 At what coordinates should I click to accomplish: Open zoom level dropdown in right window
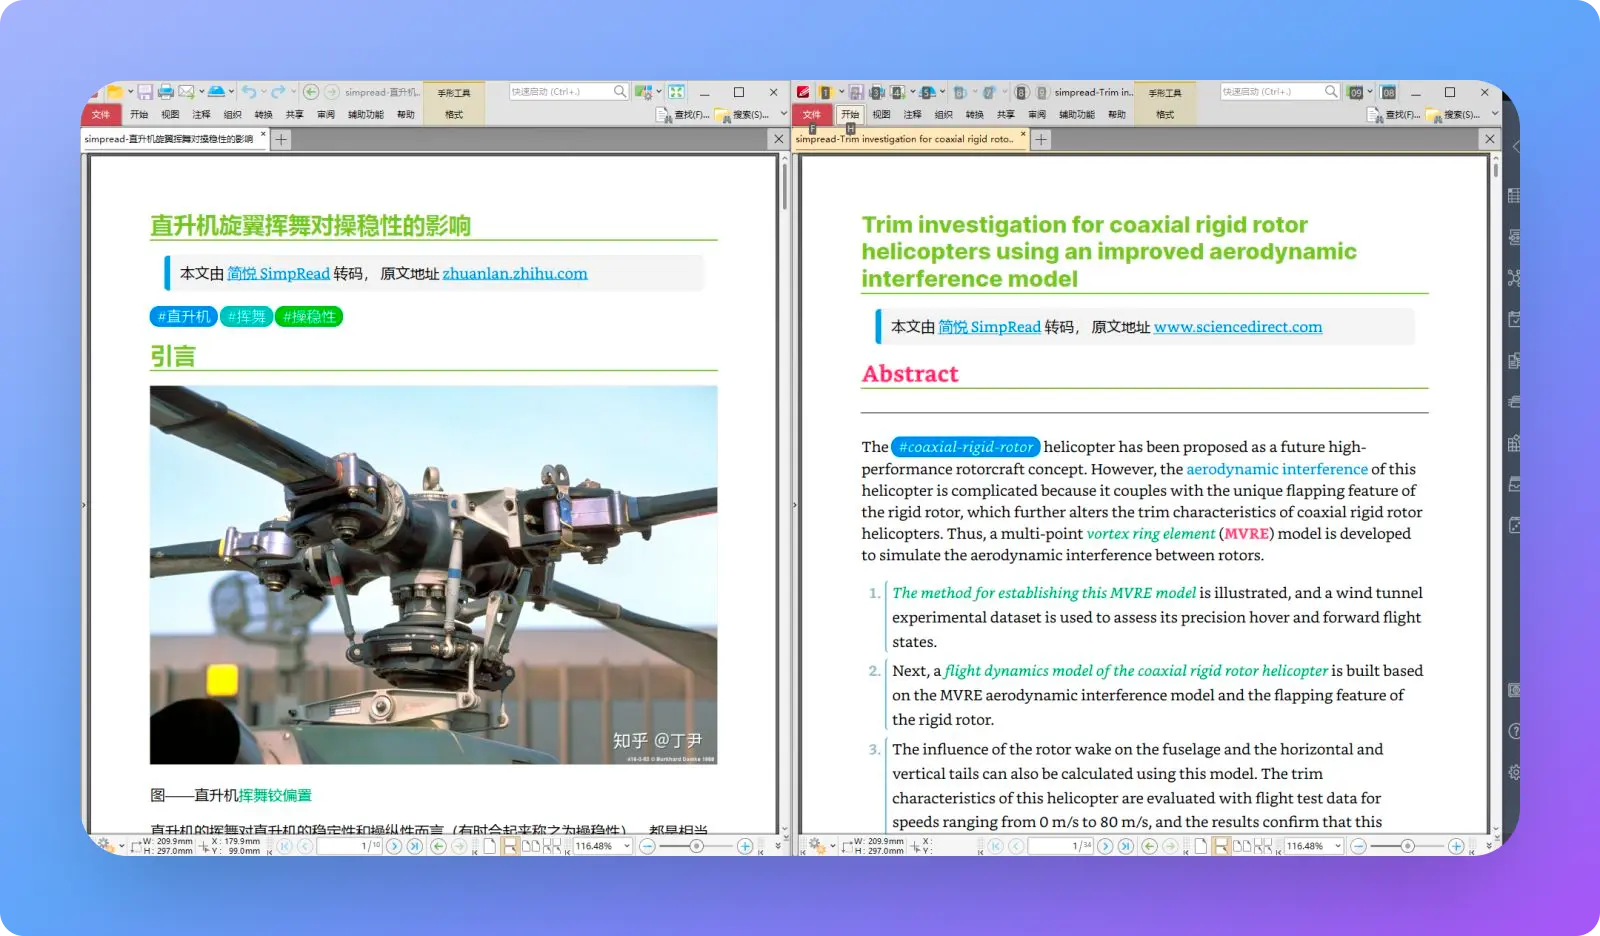point(1338,846)
